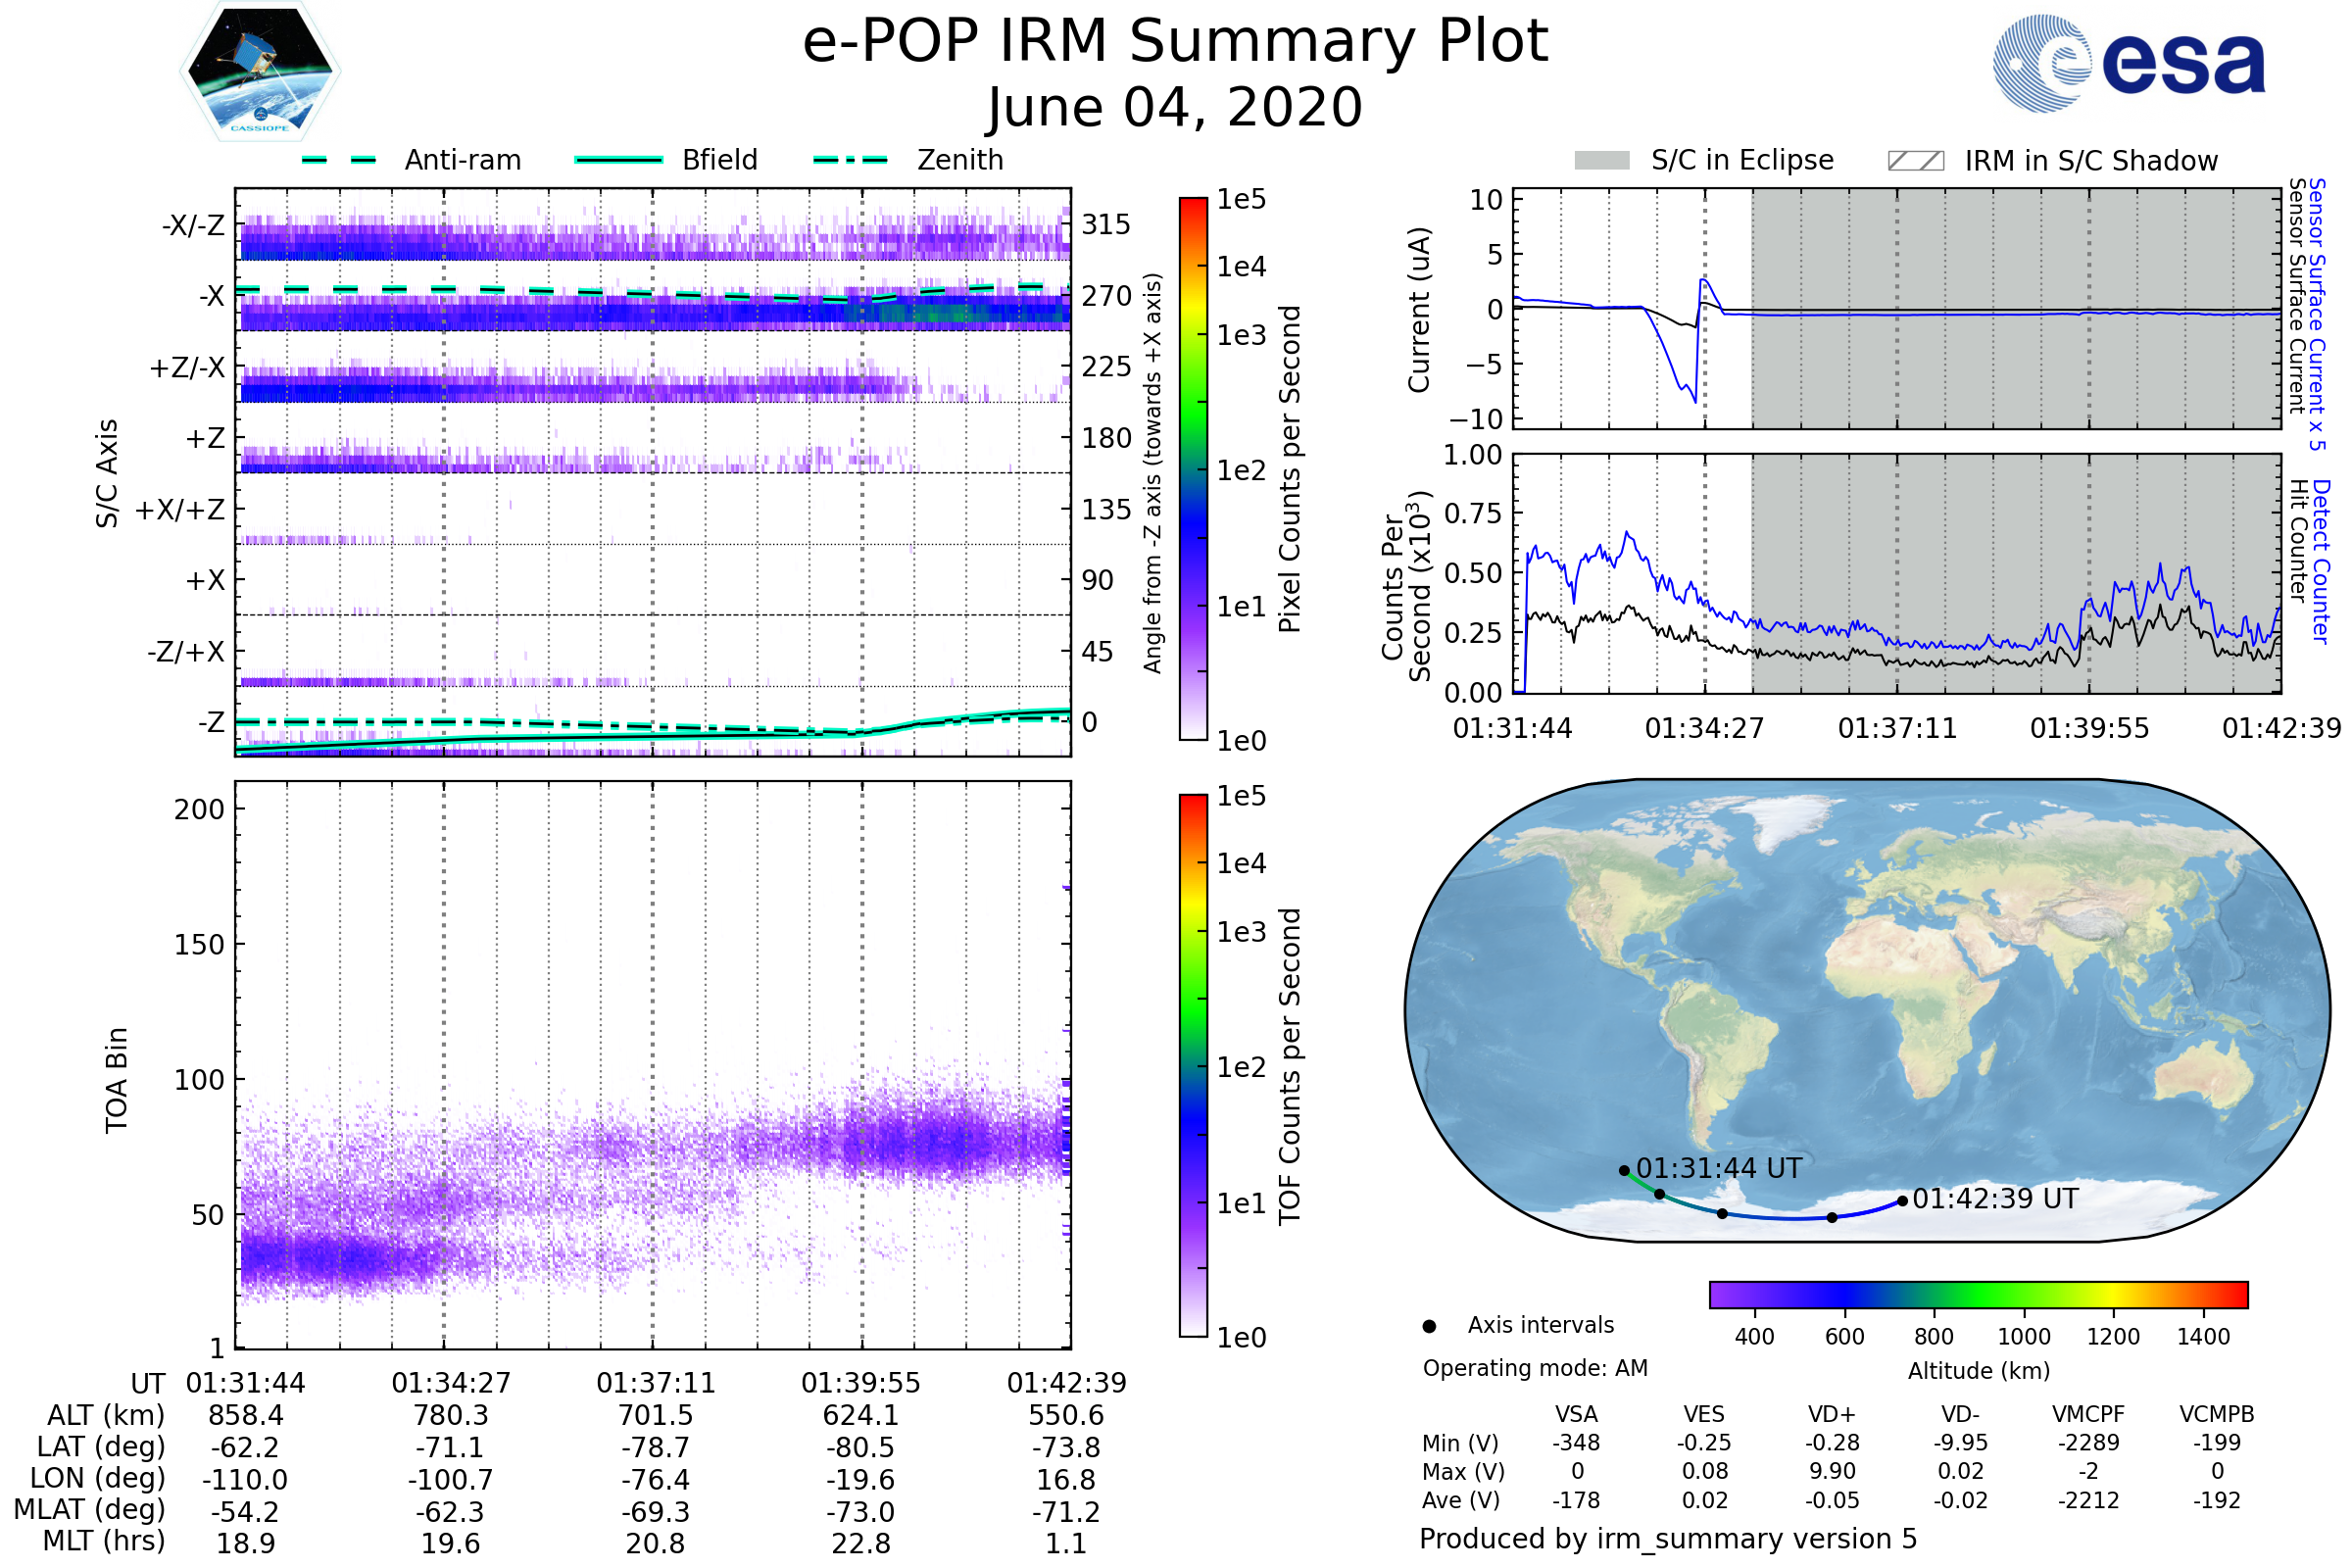Click the S/C in Eclipse gray legend patch
The image size is (2352, 1568).
(1601, 161)
